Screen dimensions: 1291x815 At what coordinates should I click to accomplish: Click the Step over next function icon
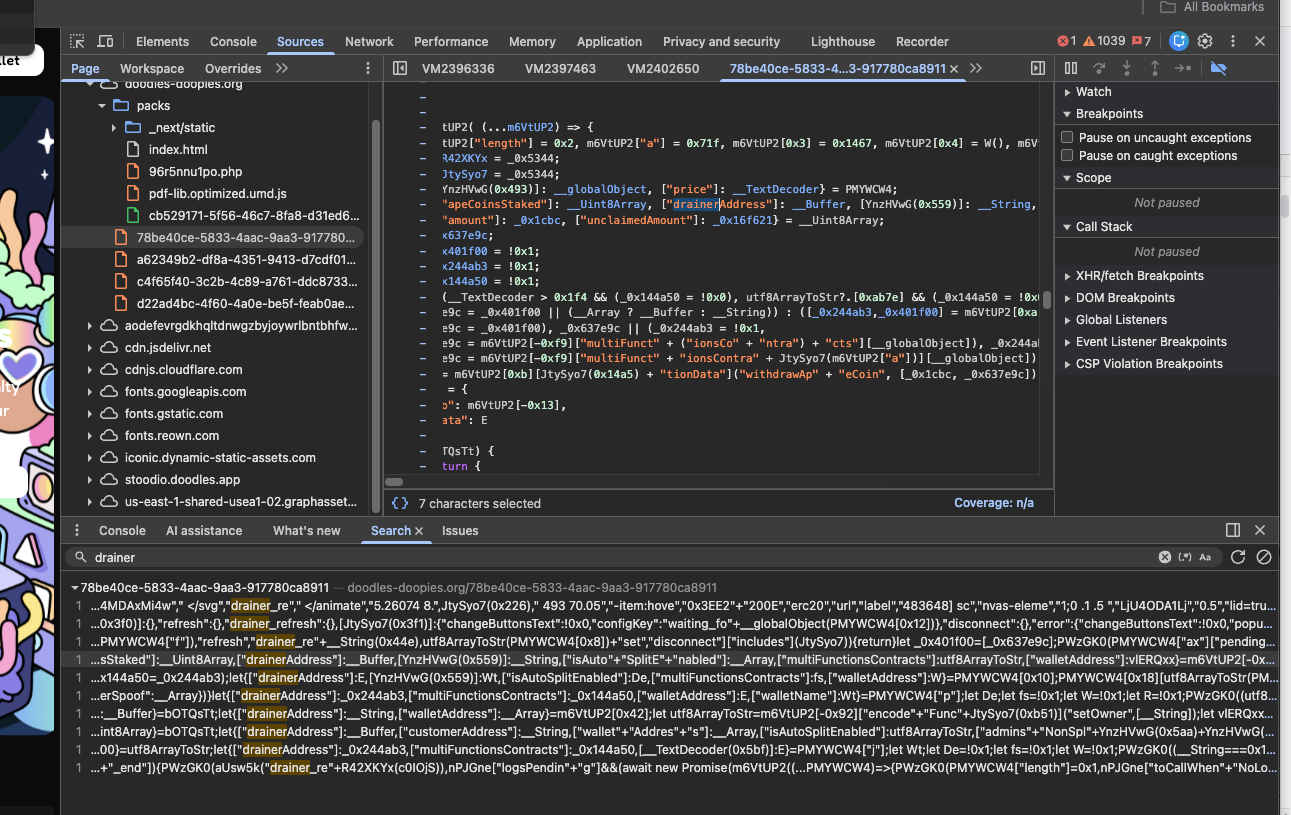[x=1099, y=68]
